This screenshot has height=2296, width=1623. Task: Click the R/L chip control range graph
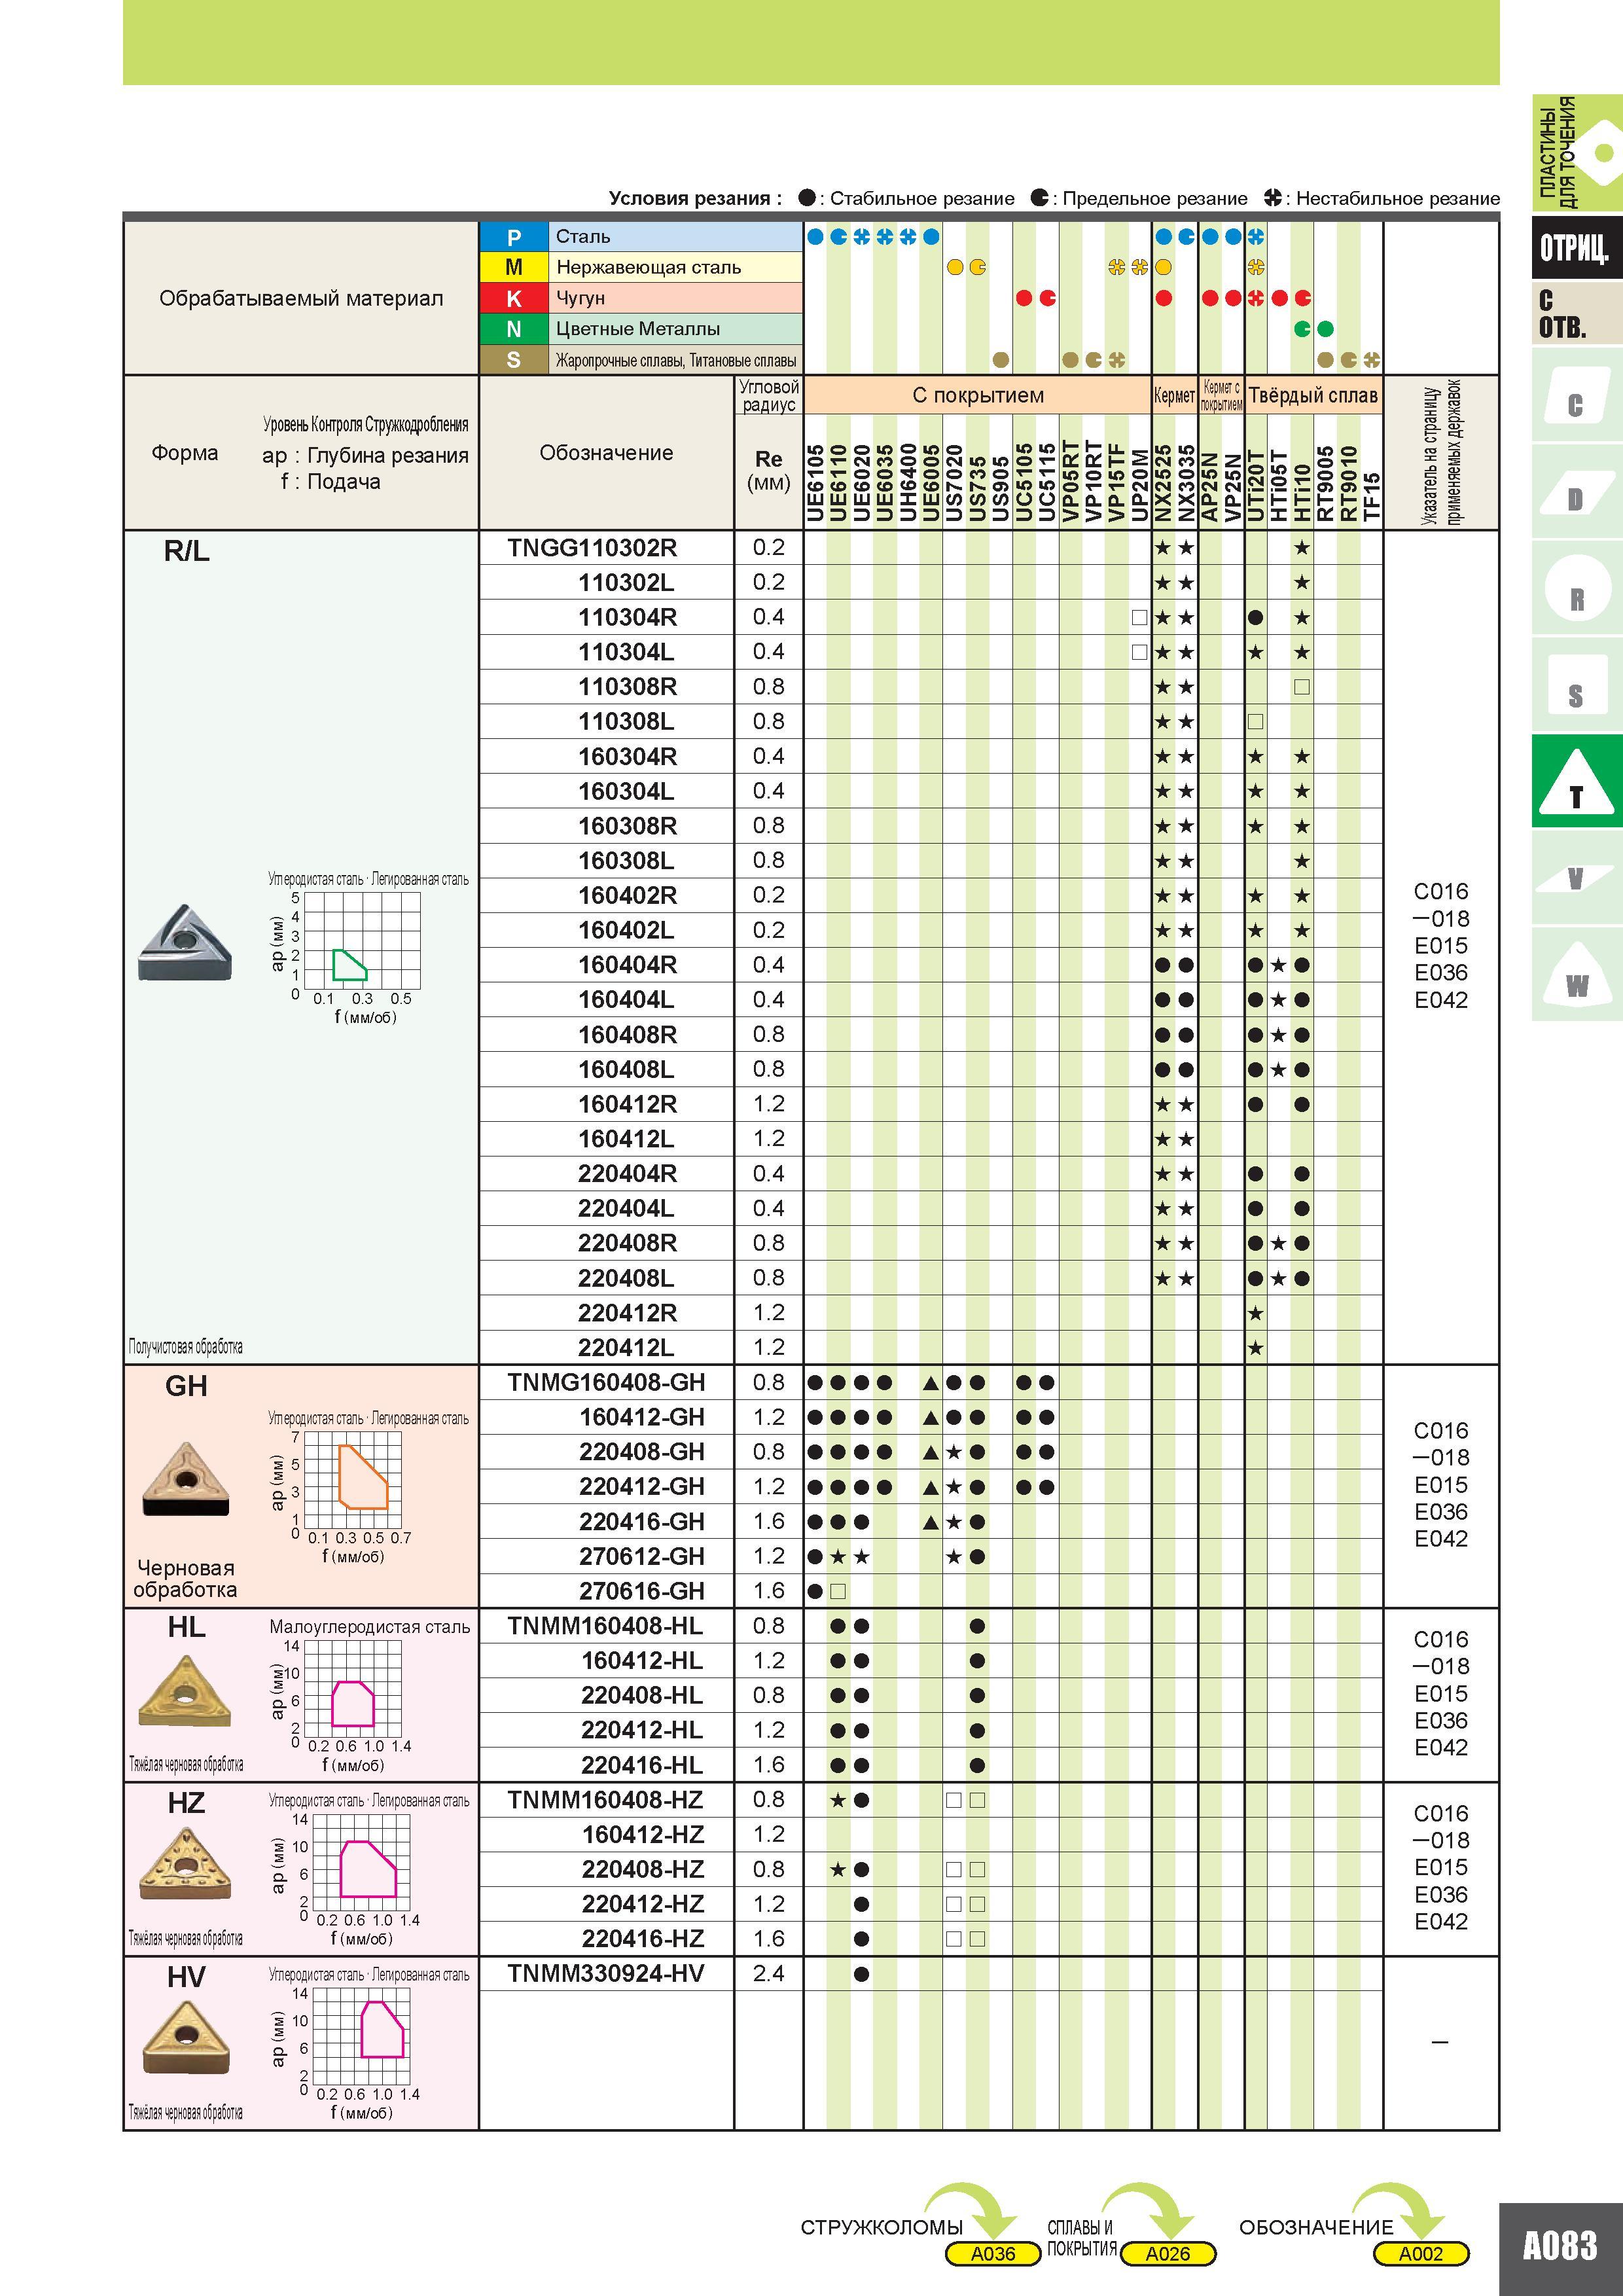tap(361, 941)
